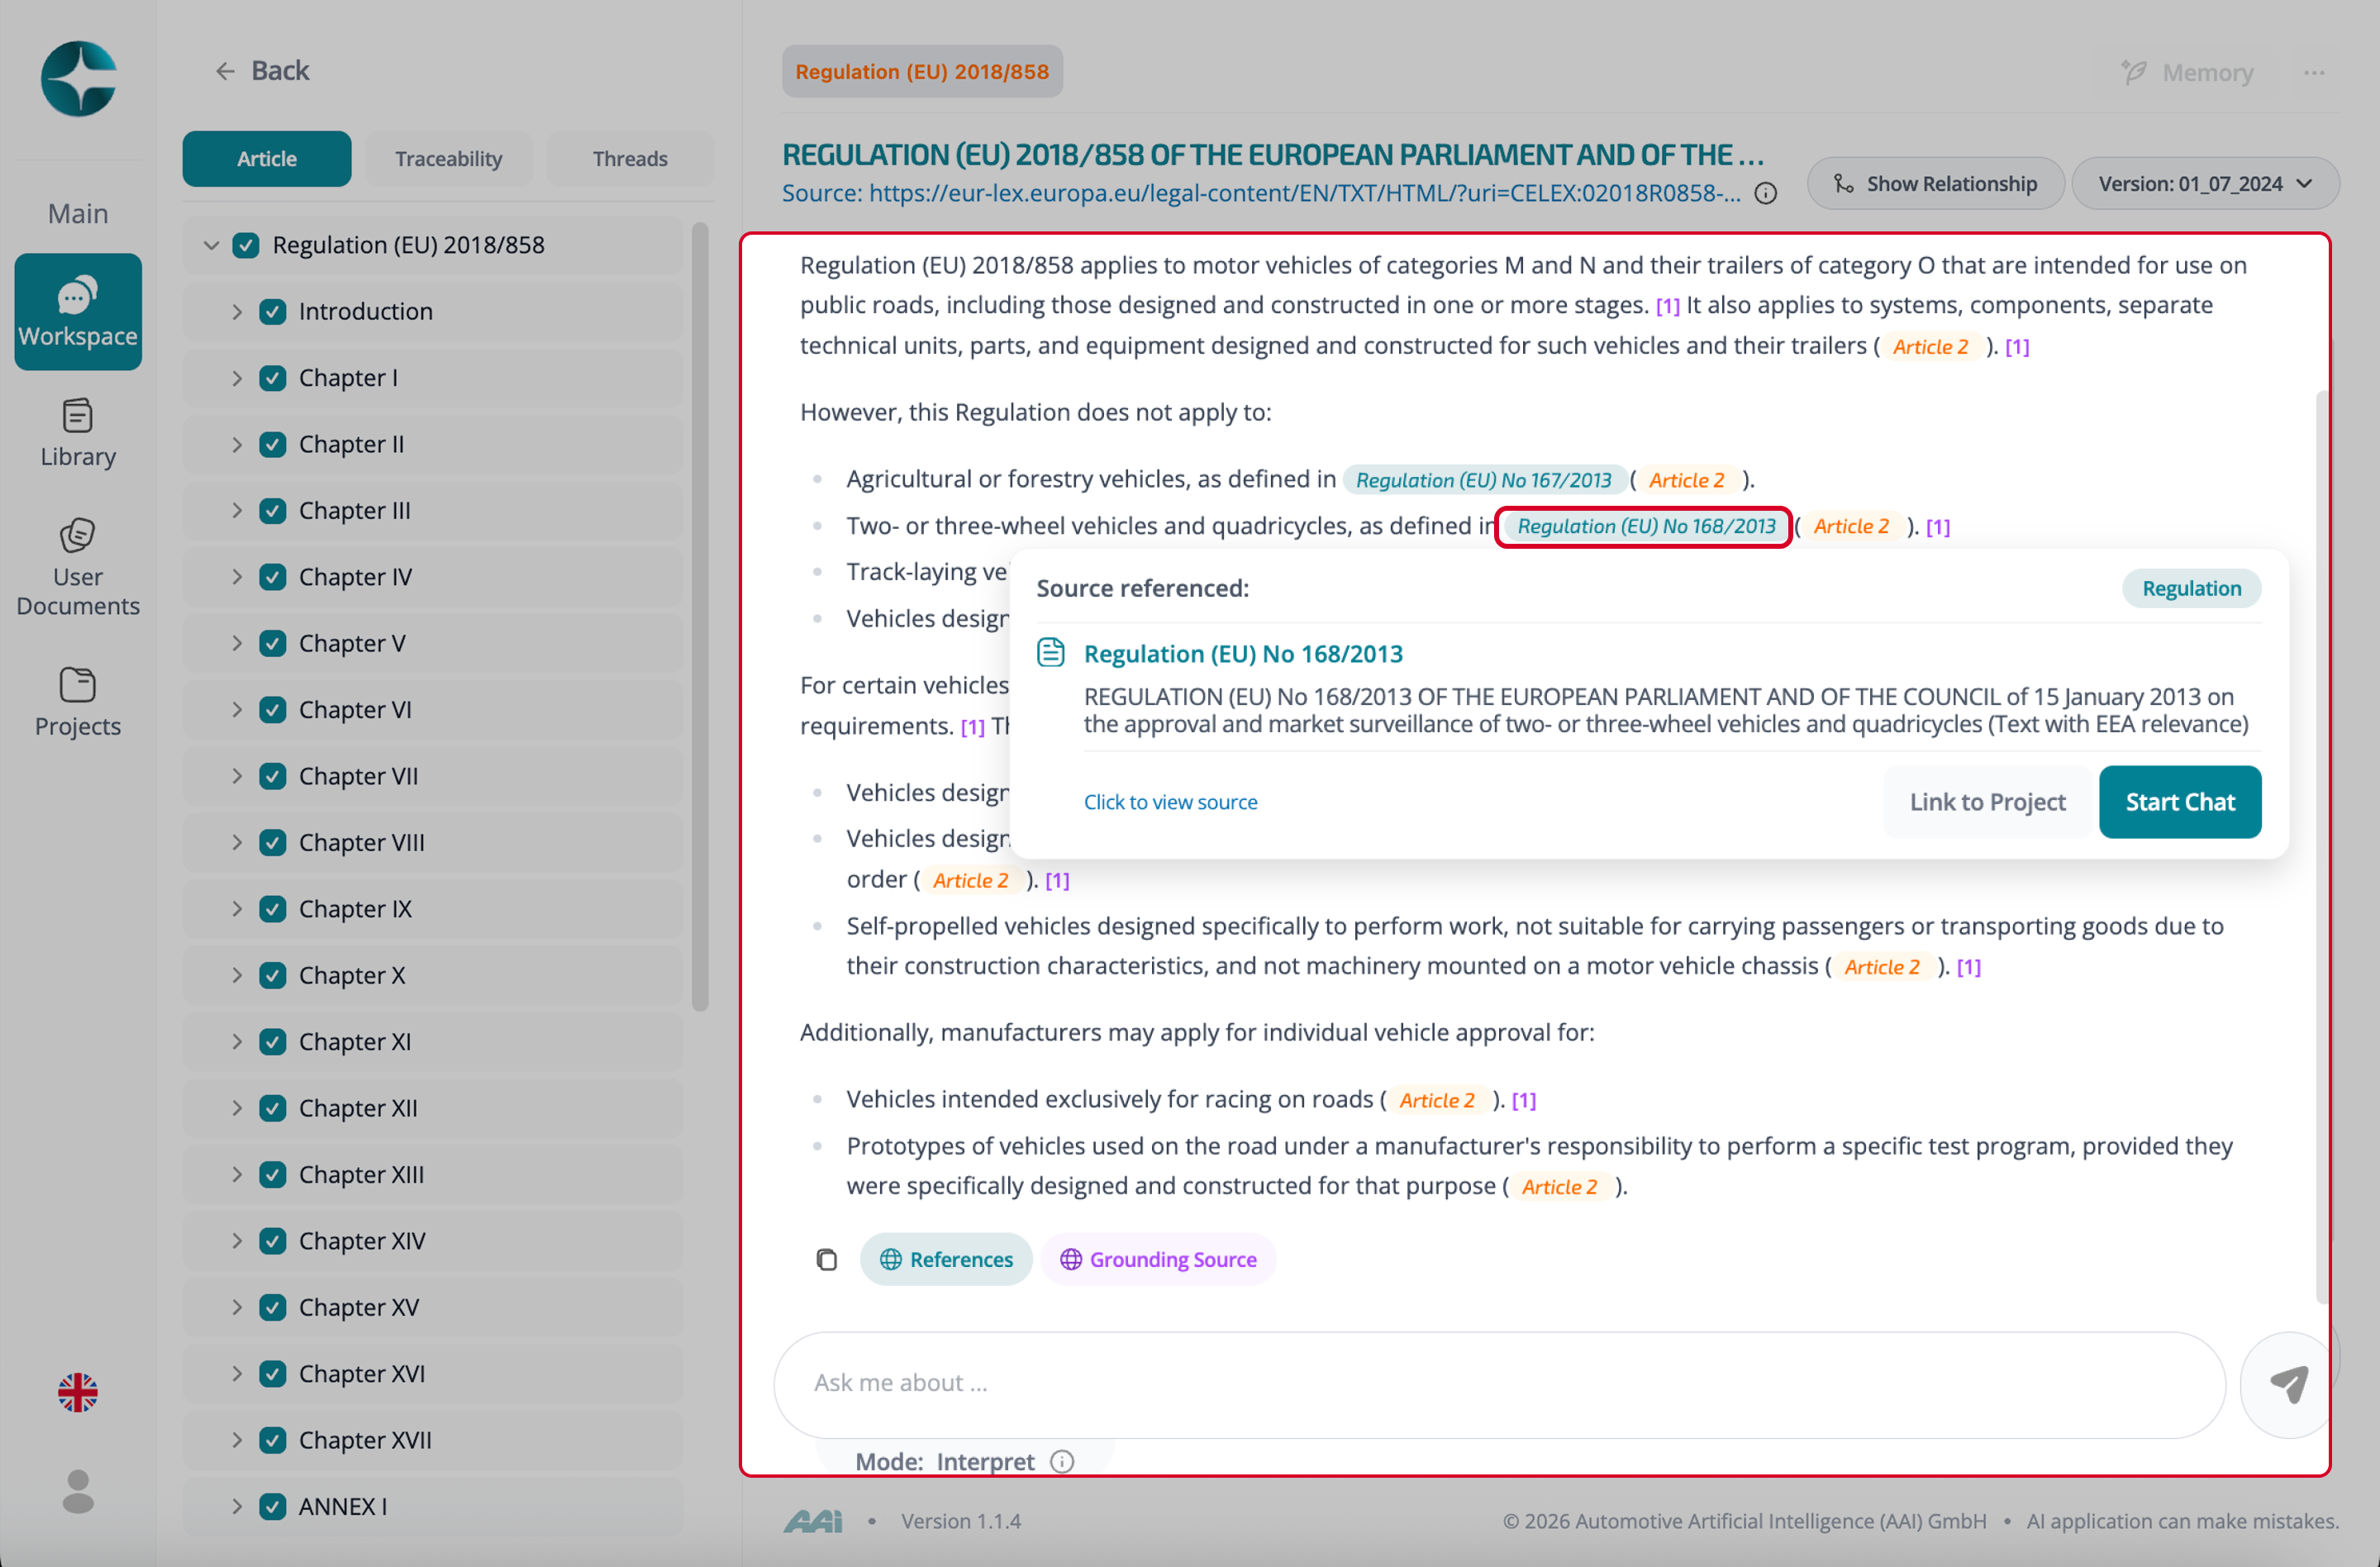Viewport: 2380px width, 1567px height.
Task: Switch to the Threads tab
Action: tap(630, 158)
